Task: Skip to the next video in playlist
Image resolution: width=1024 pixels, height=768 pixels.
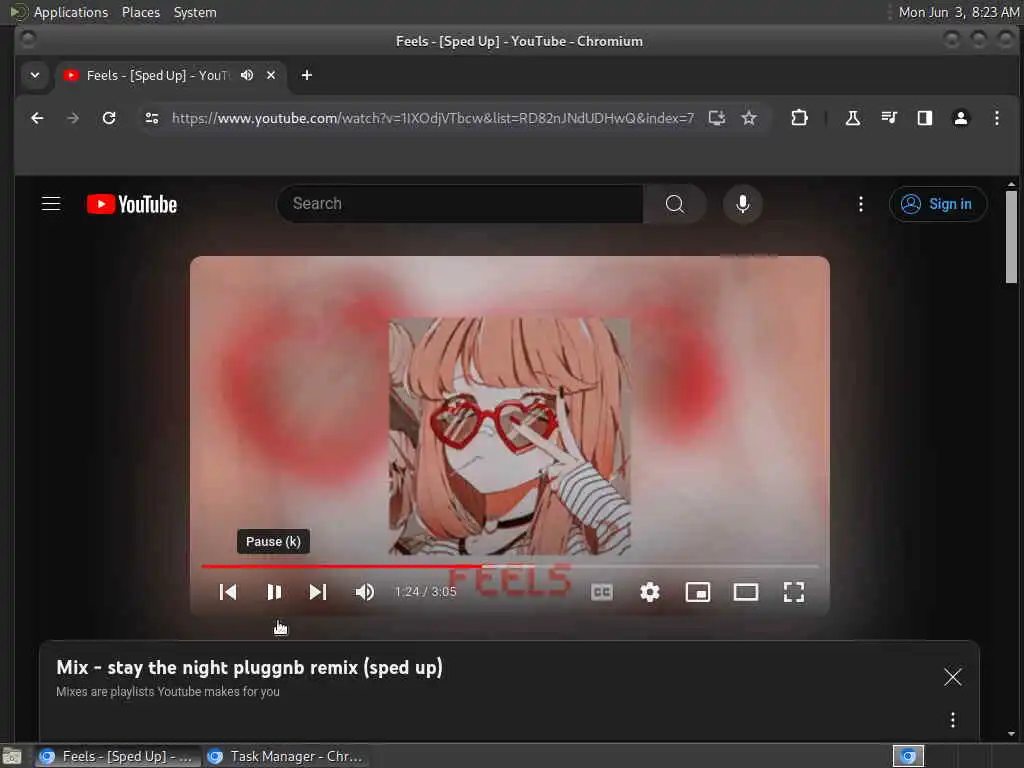Action: click(x=318, y=592)
